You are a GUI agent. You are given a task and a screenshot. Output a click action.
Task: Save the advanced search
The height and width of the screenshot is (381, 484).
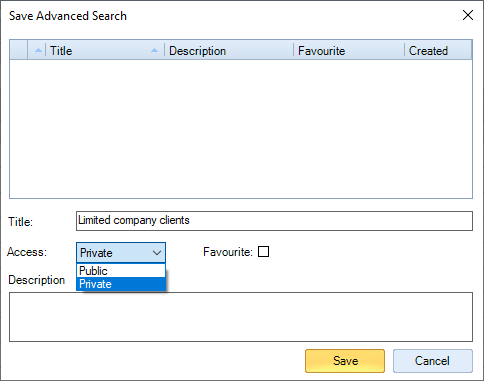(345, 361)
